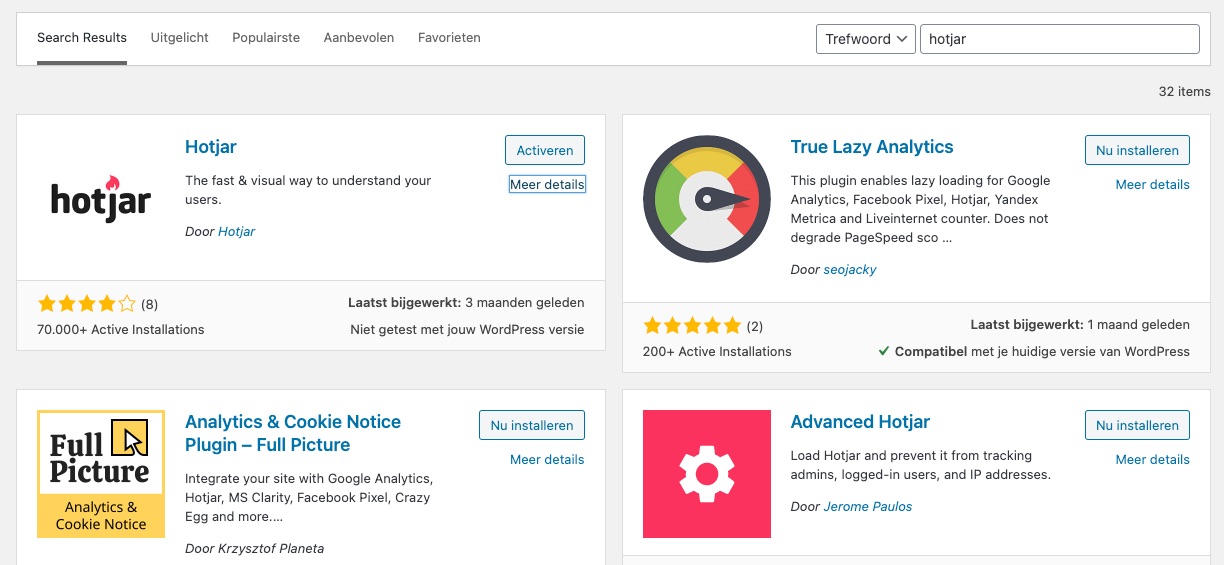The width and height of the screenshot is (1224, 565).
Task: Install the Advanced Hotjar plugin
Action: pyautogui.click(x=1137, y=425)
